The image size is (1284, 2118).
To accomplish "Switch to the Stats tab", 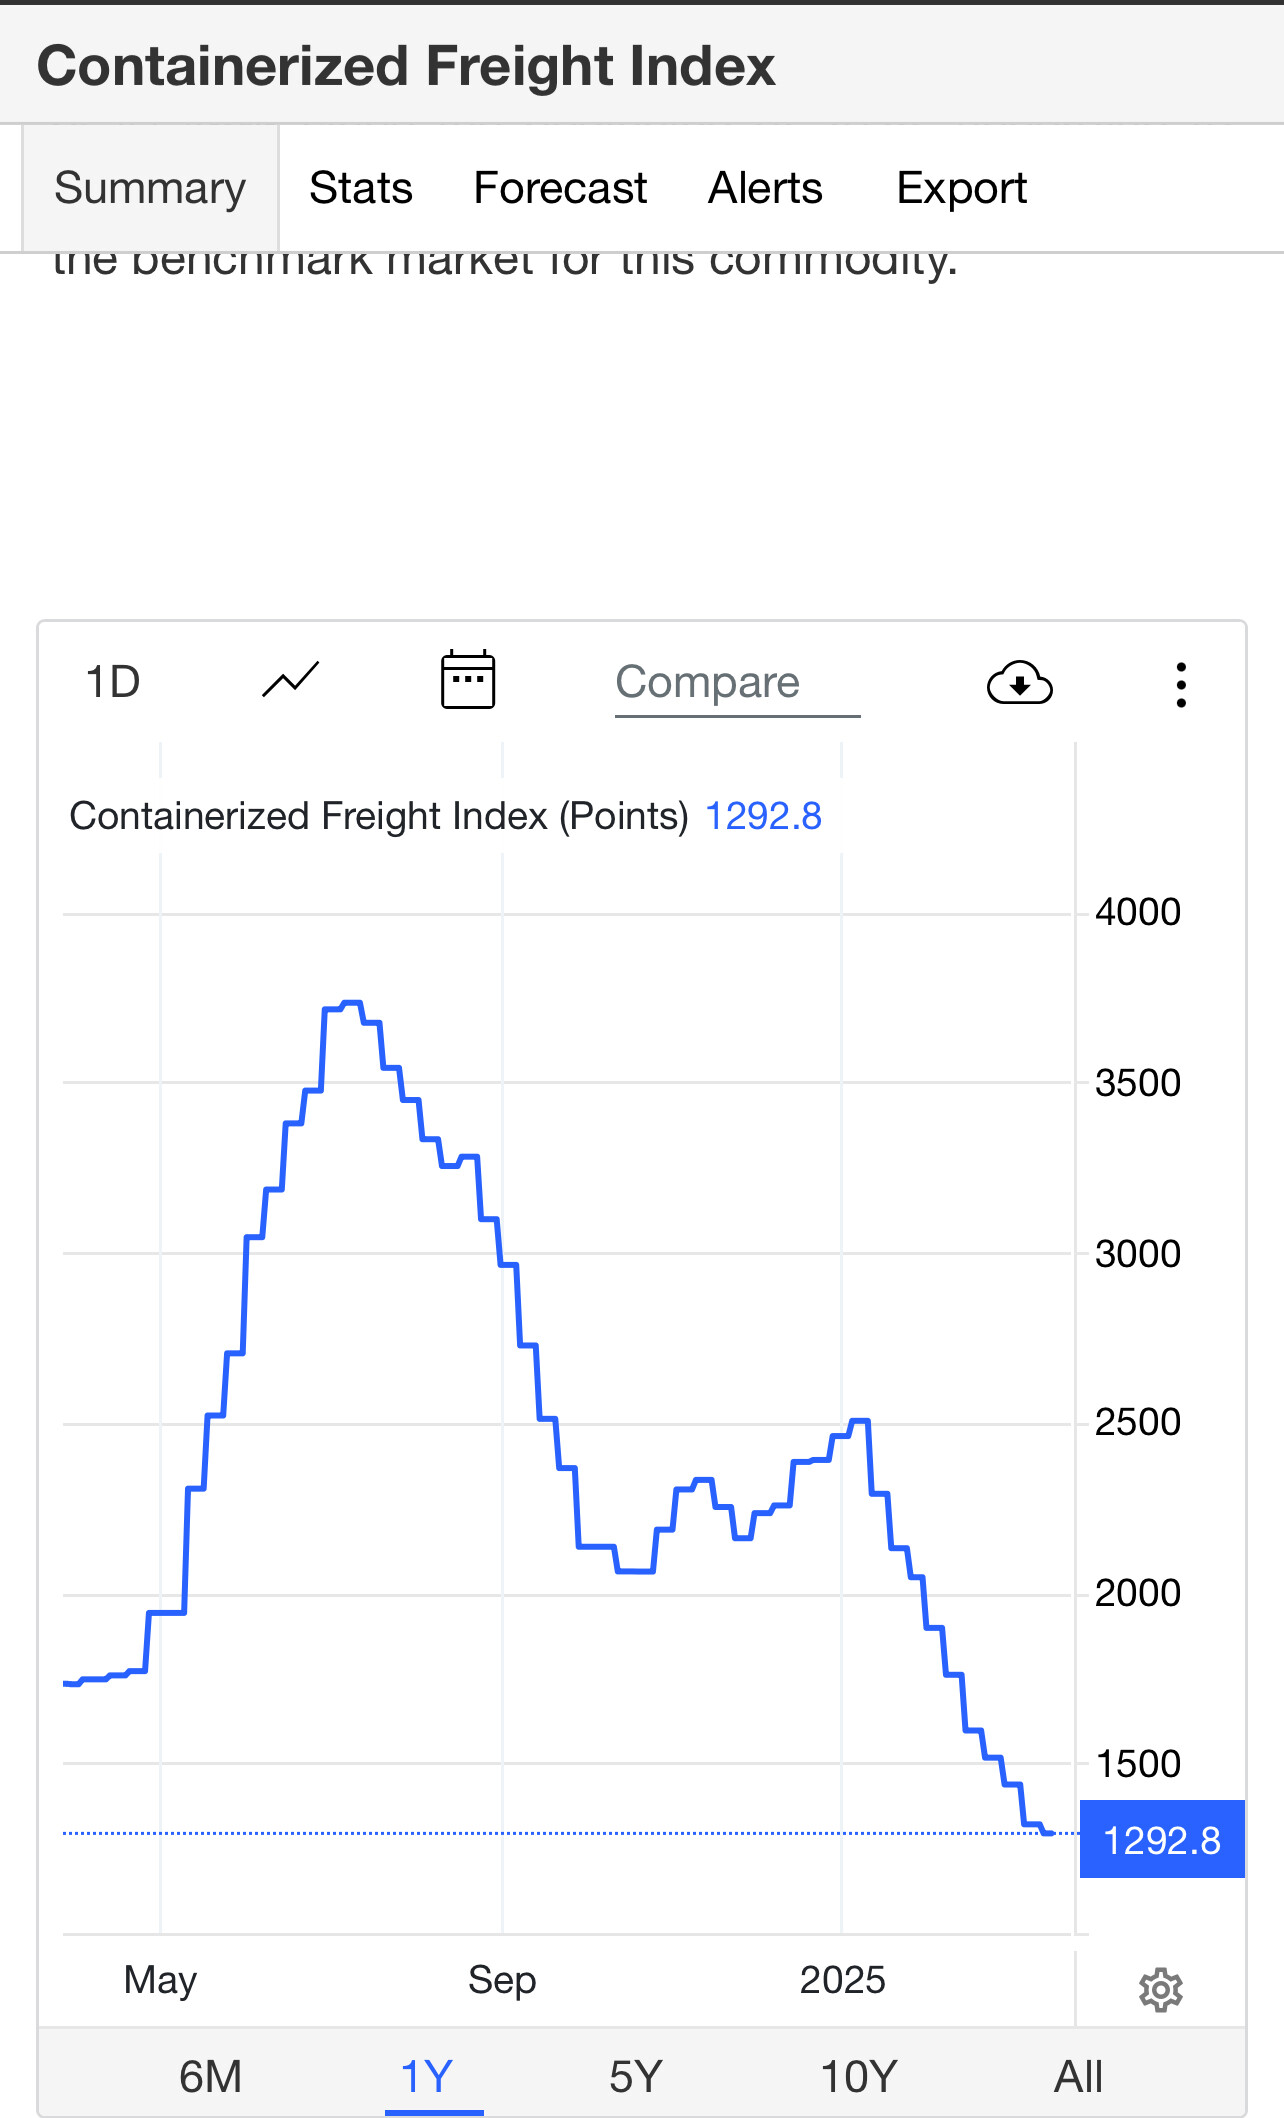I will 361,188.
